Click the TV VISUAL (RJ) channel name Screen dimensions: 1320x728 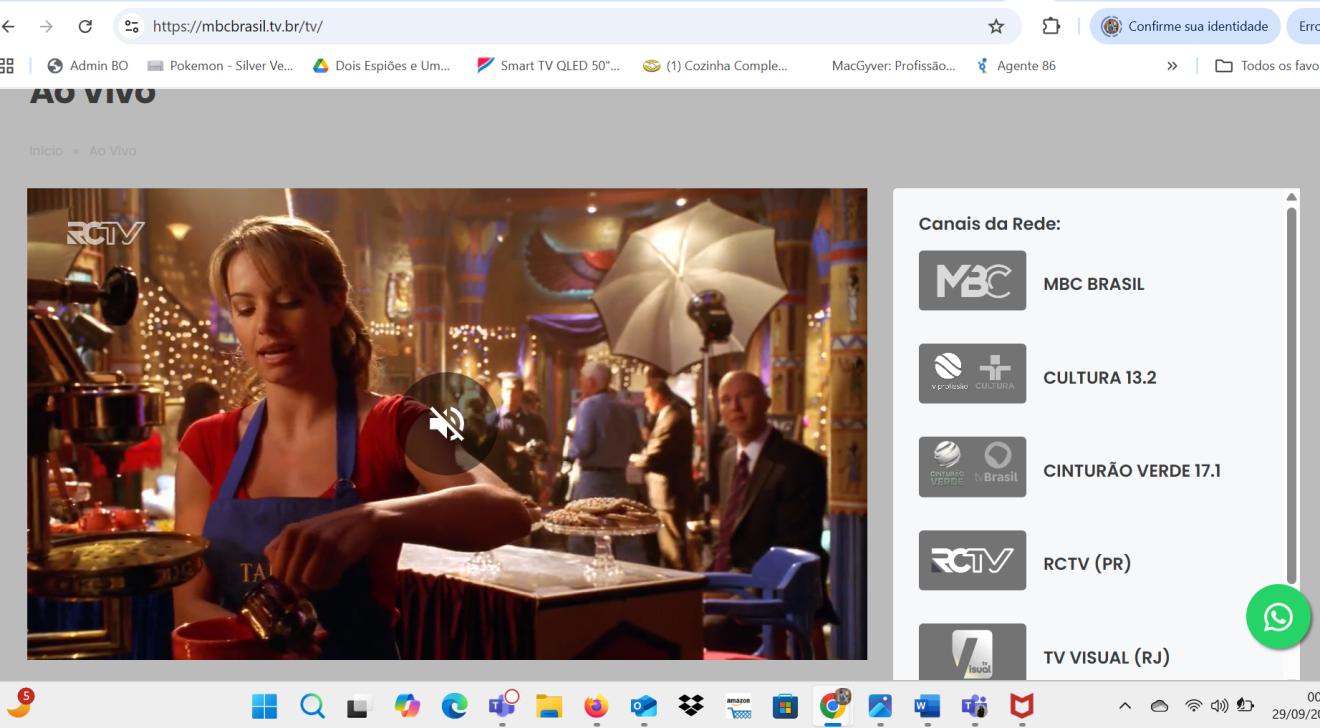coord(1106,658)
